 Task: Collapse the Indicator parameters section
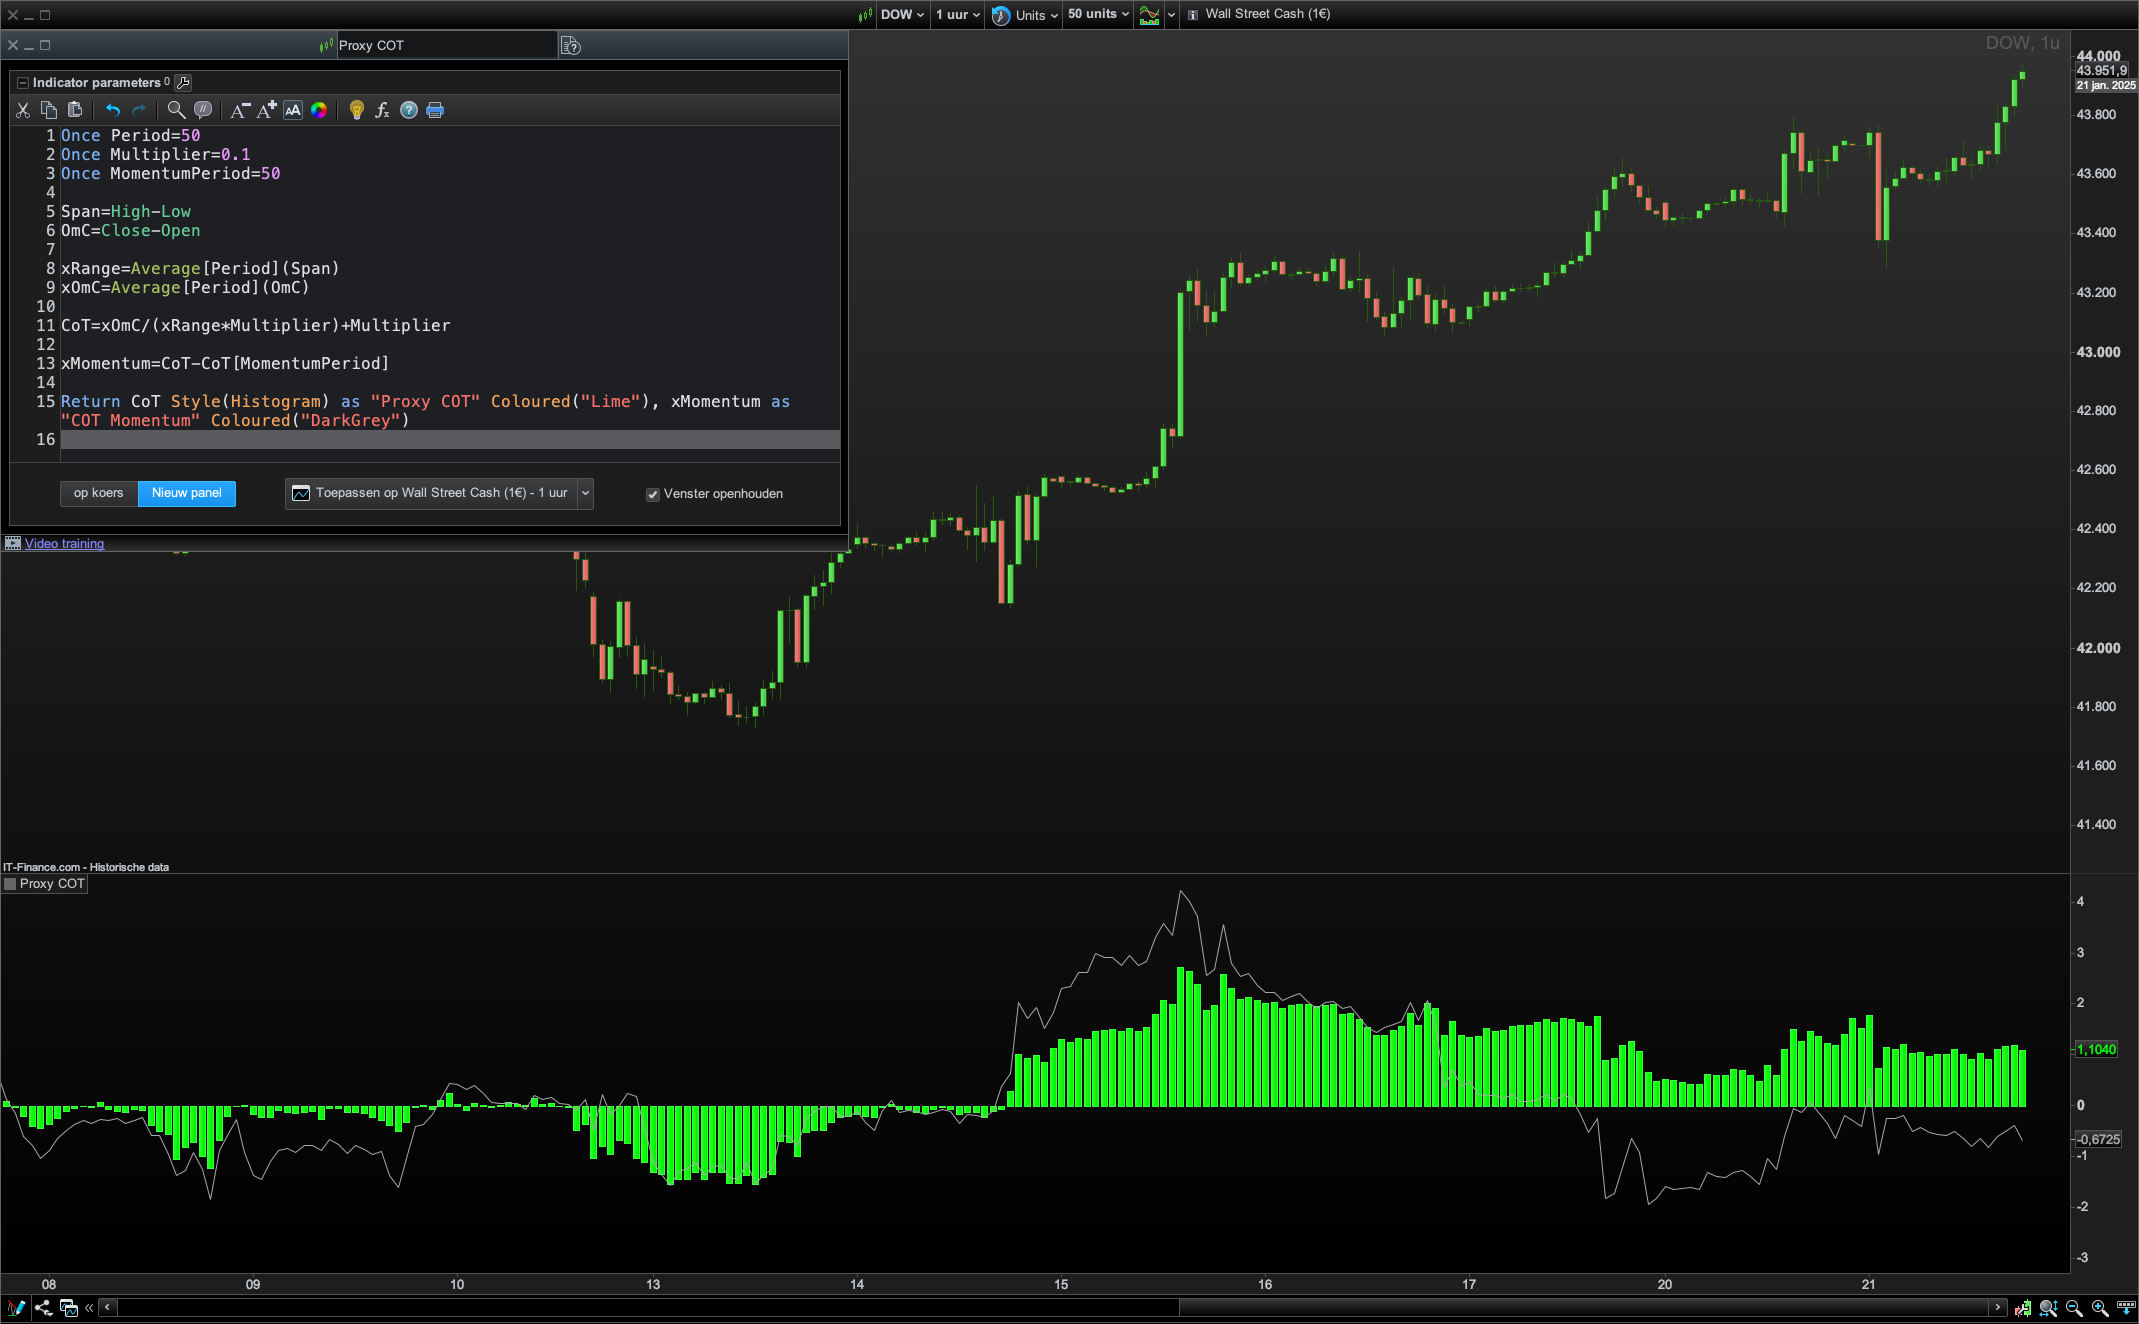tap(23, 83)
